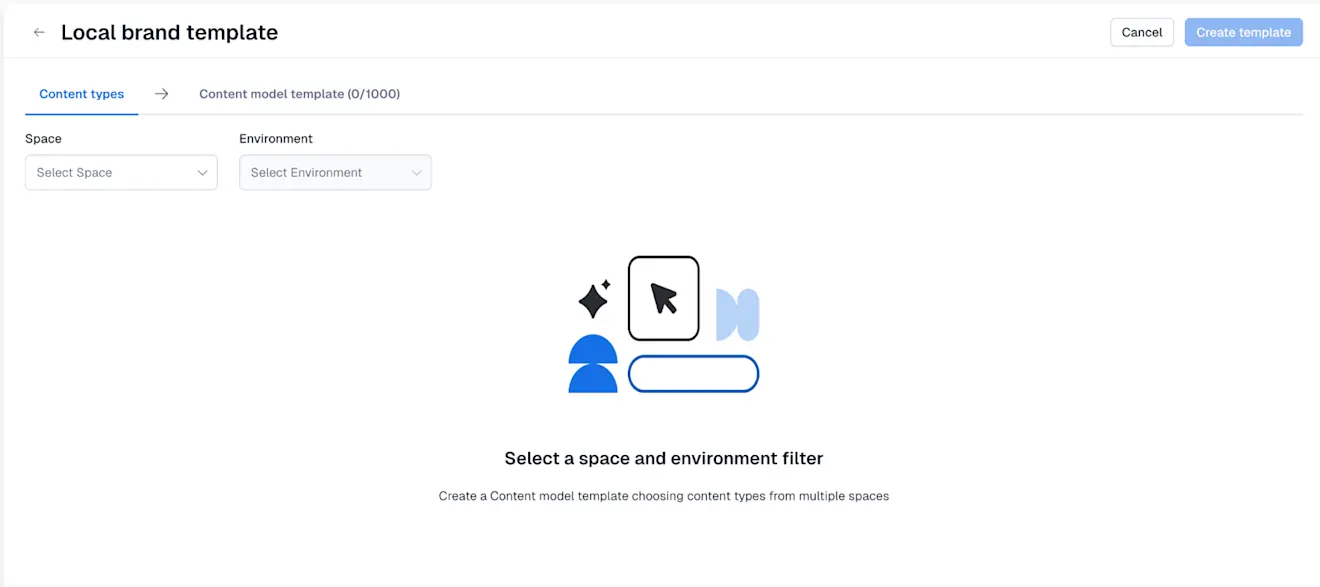This screenshot has width=1320, height=587.
Task: Click inside the Space selection field
Action: coord(110,172)
